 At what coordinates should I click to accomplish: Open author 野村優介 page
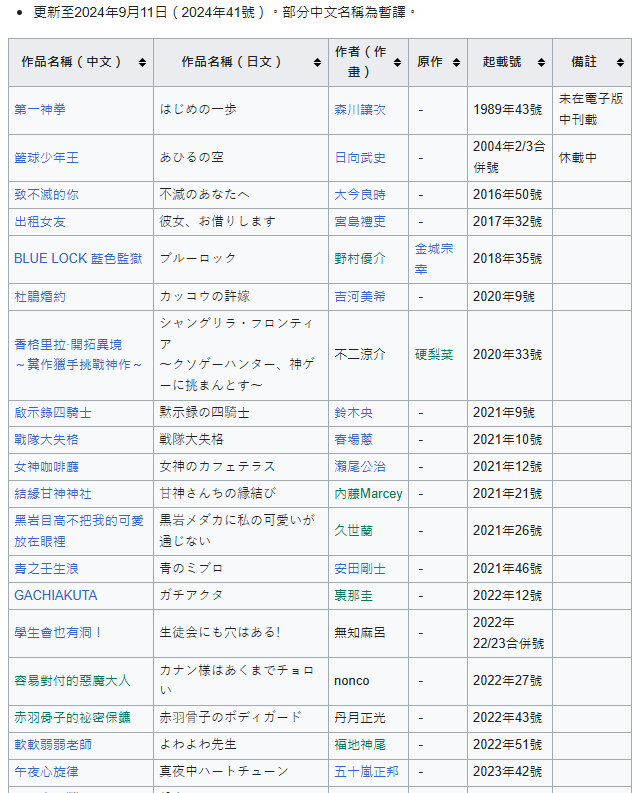(x=360, y=259)
